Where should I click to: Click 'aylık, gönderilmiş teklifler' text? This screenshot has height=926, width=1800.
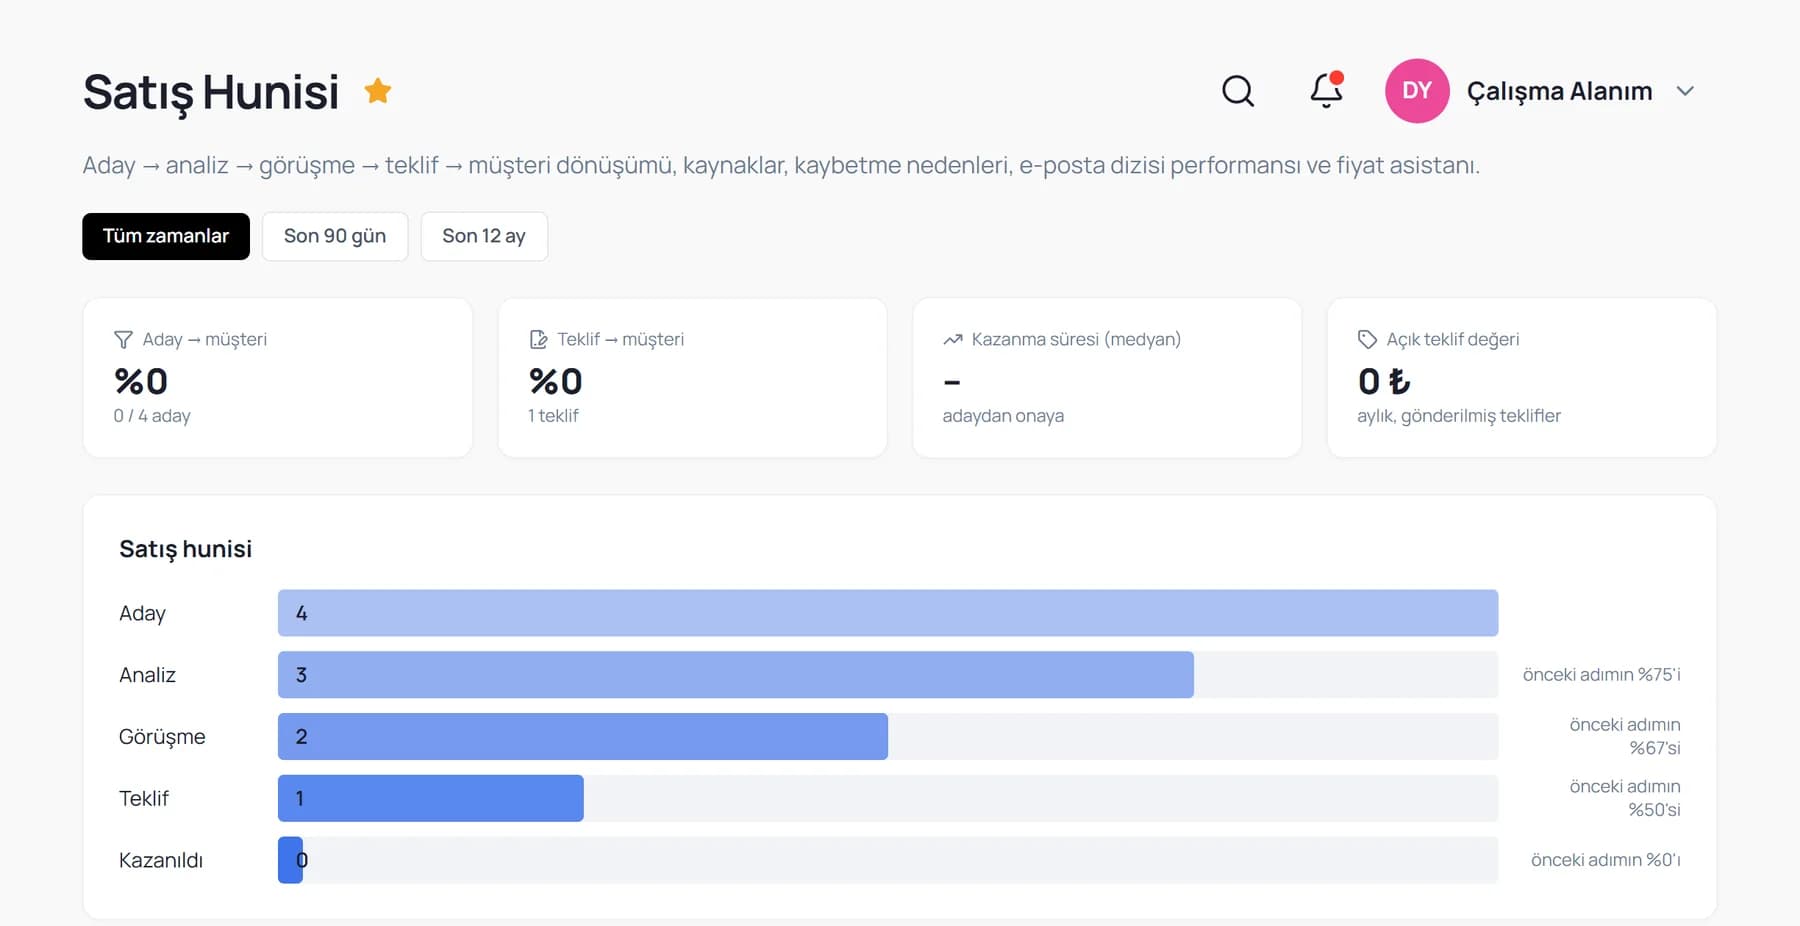pos(1459,416)
